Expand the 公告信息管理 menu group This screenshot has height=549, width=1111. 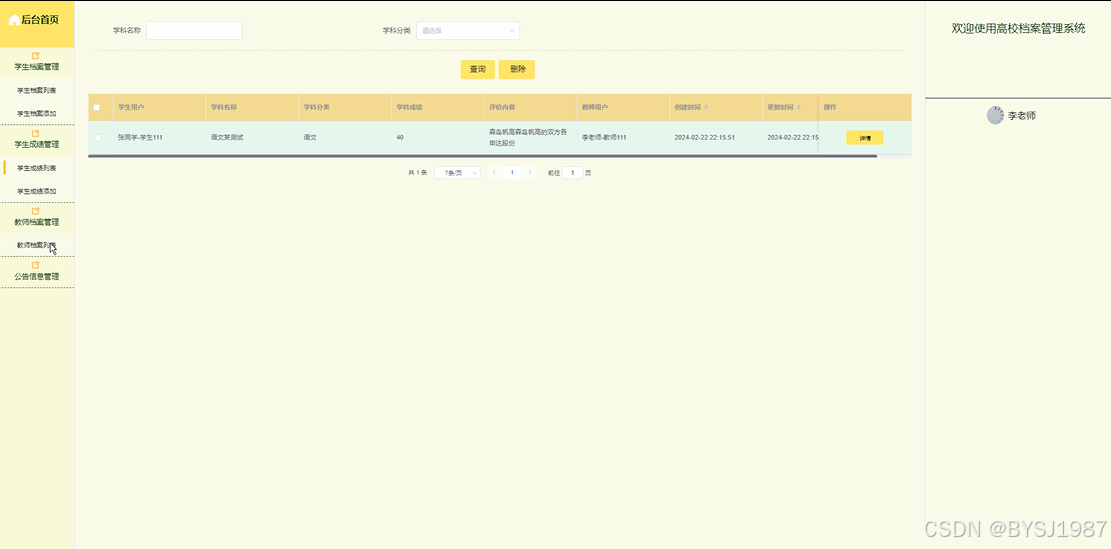tap(37, 272)
